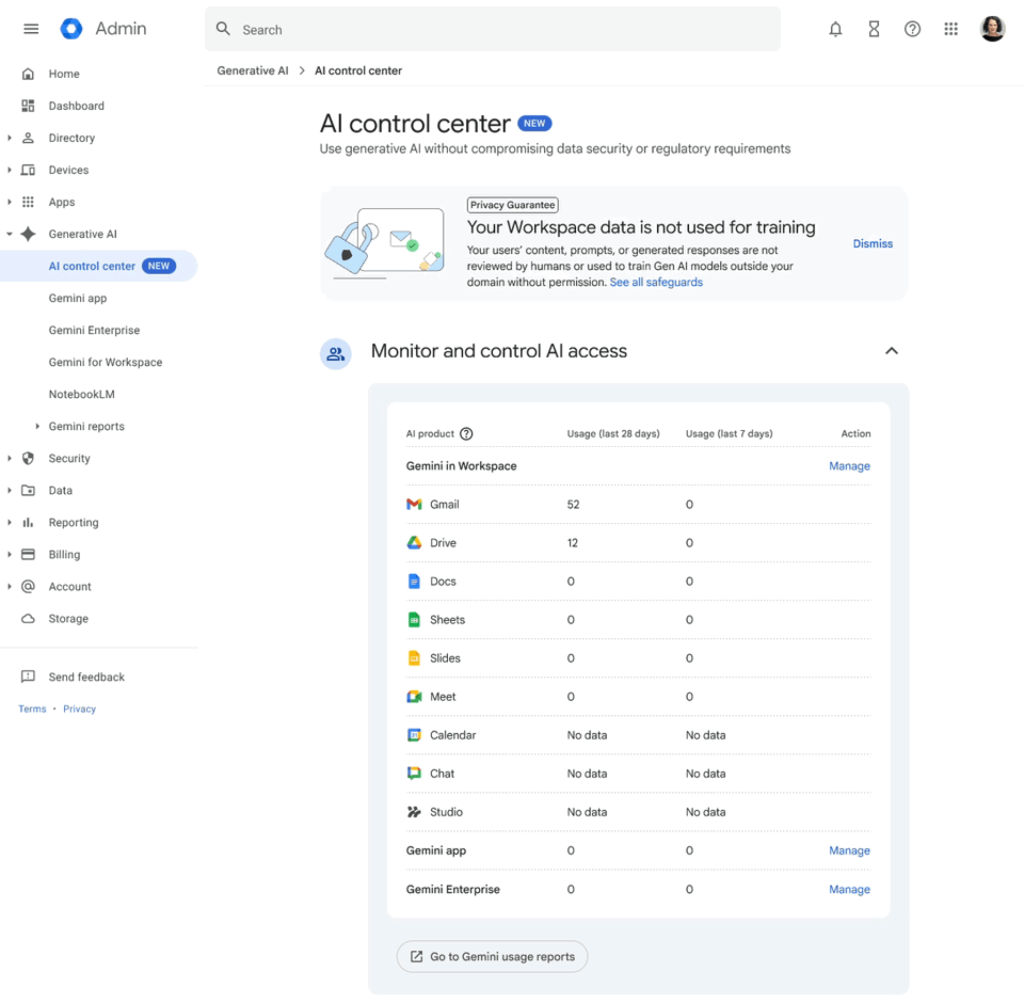The height and width of the screenshot is (1003, 1024).
Task: Open the help question mark icon
Action: [912, 29]
